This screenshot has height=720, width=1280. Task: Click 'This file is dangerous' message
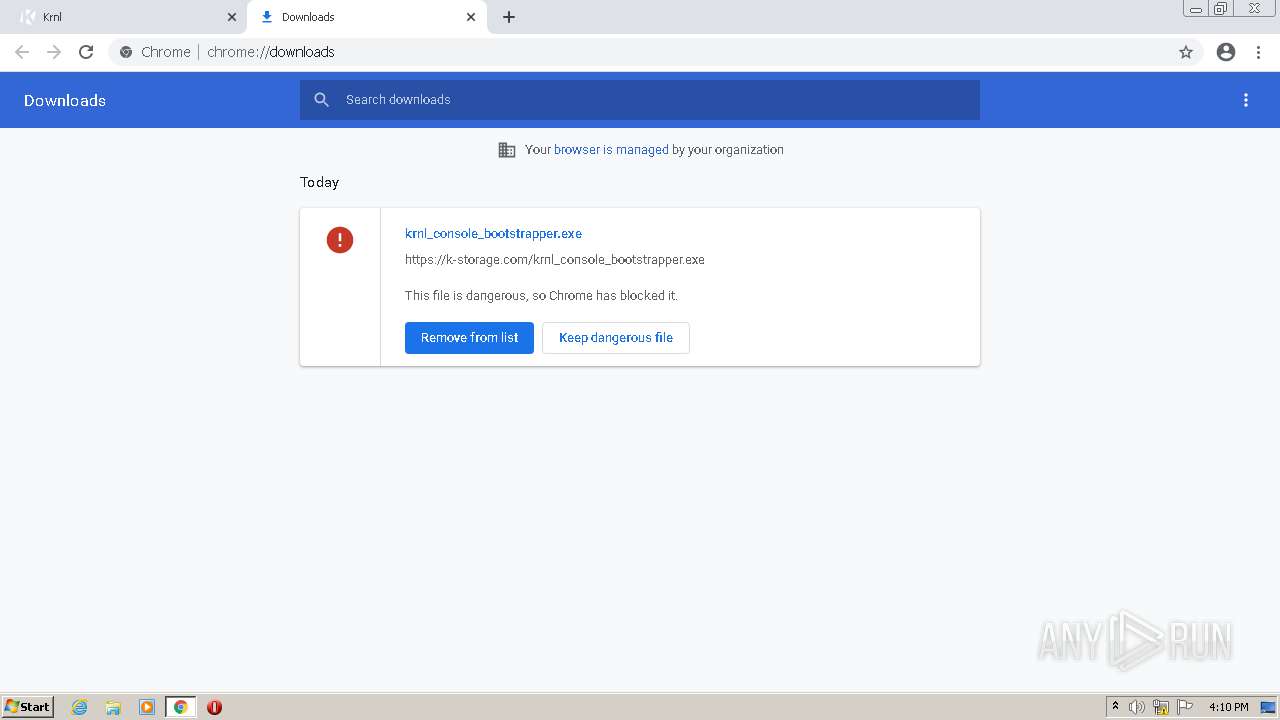541,296
